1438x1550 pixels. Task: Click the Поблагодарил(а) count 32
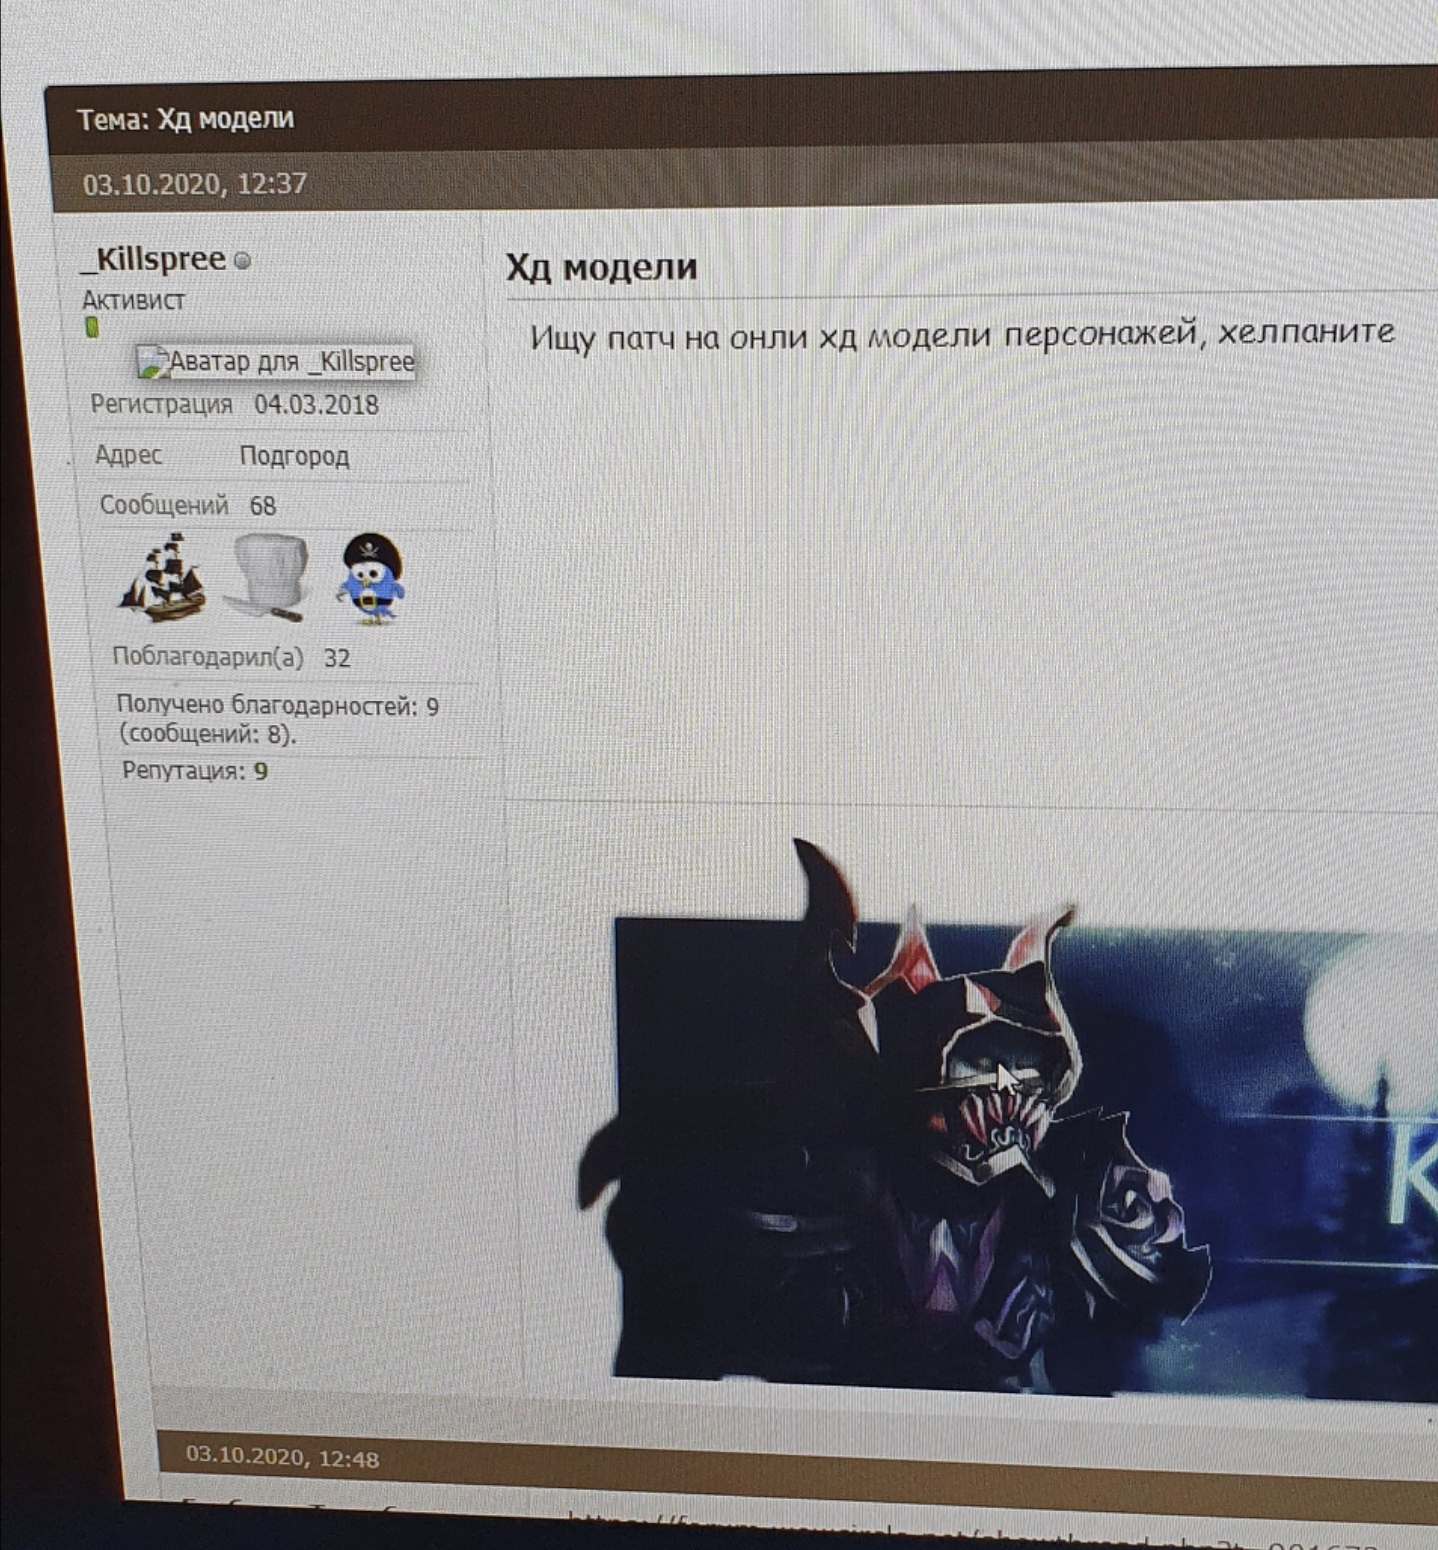(x=337, y=658)
